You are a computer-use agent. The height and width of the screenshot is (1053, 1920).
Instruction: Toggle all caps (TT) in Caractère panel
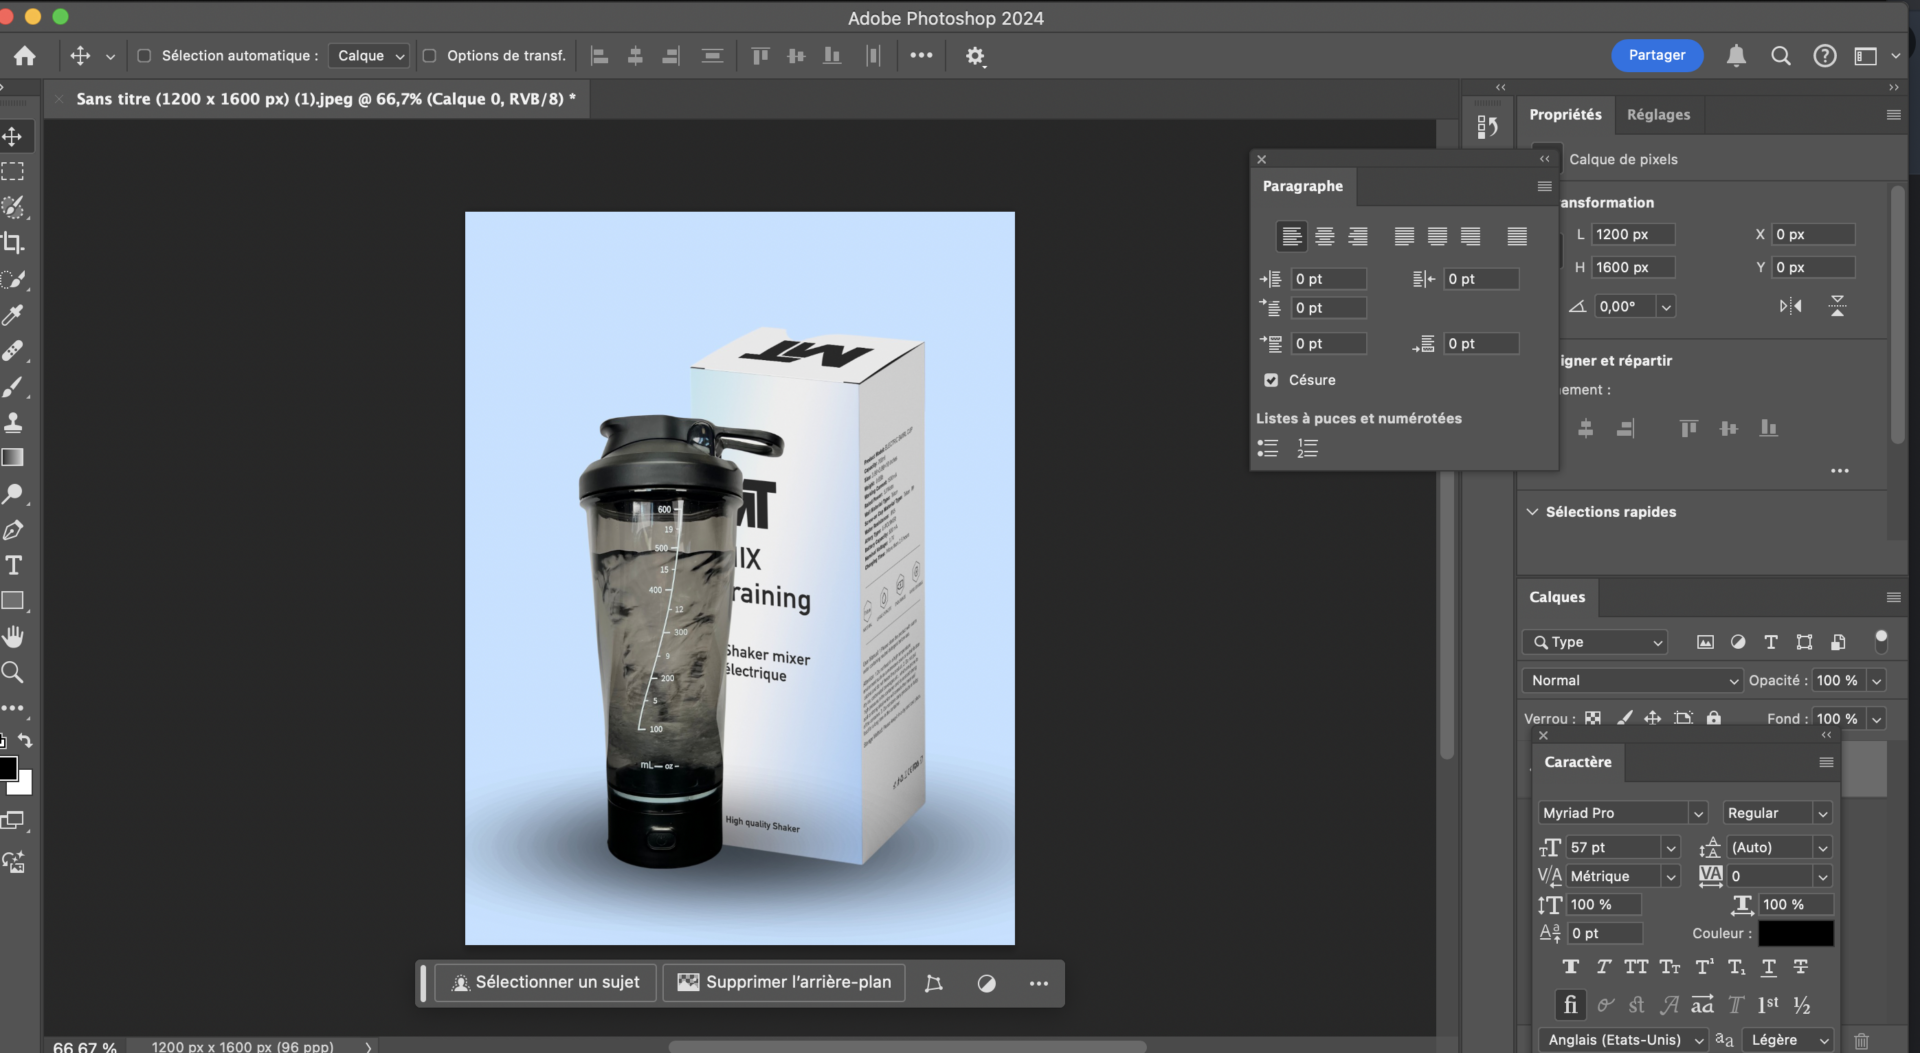[x=1636, y=967]
